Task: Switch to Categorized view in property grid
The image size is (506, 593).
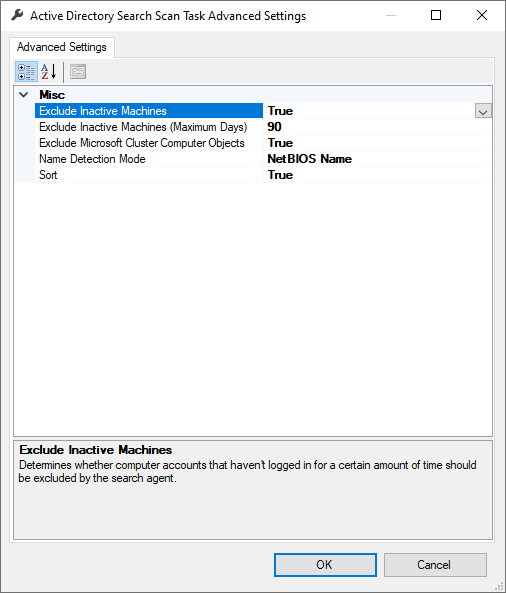Action: point(26,72)
